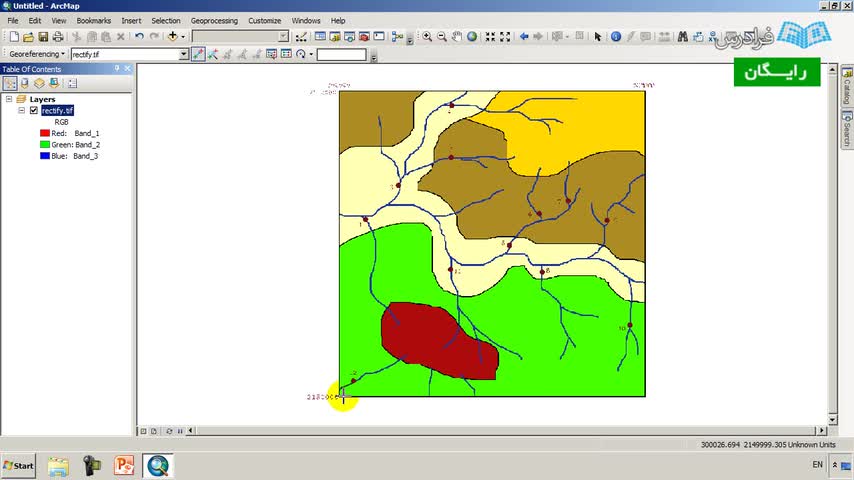Viewport: 854px width, 480px height.
Task: Open the ModelBuilder window
Action: [x=397, y=37]
